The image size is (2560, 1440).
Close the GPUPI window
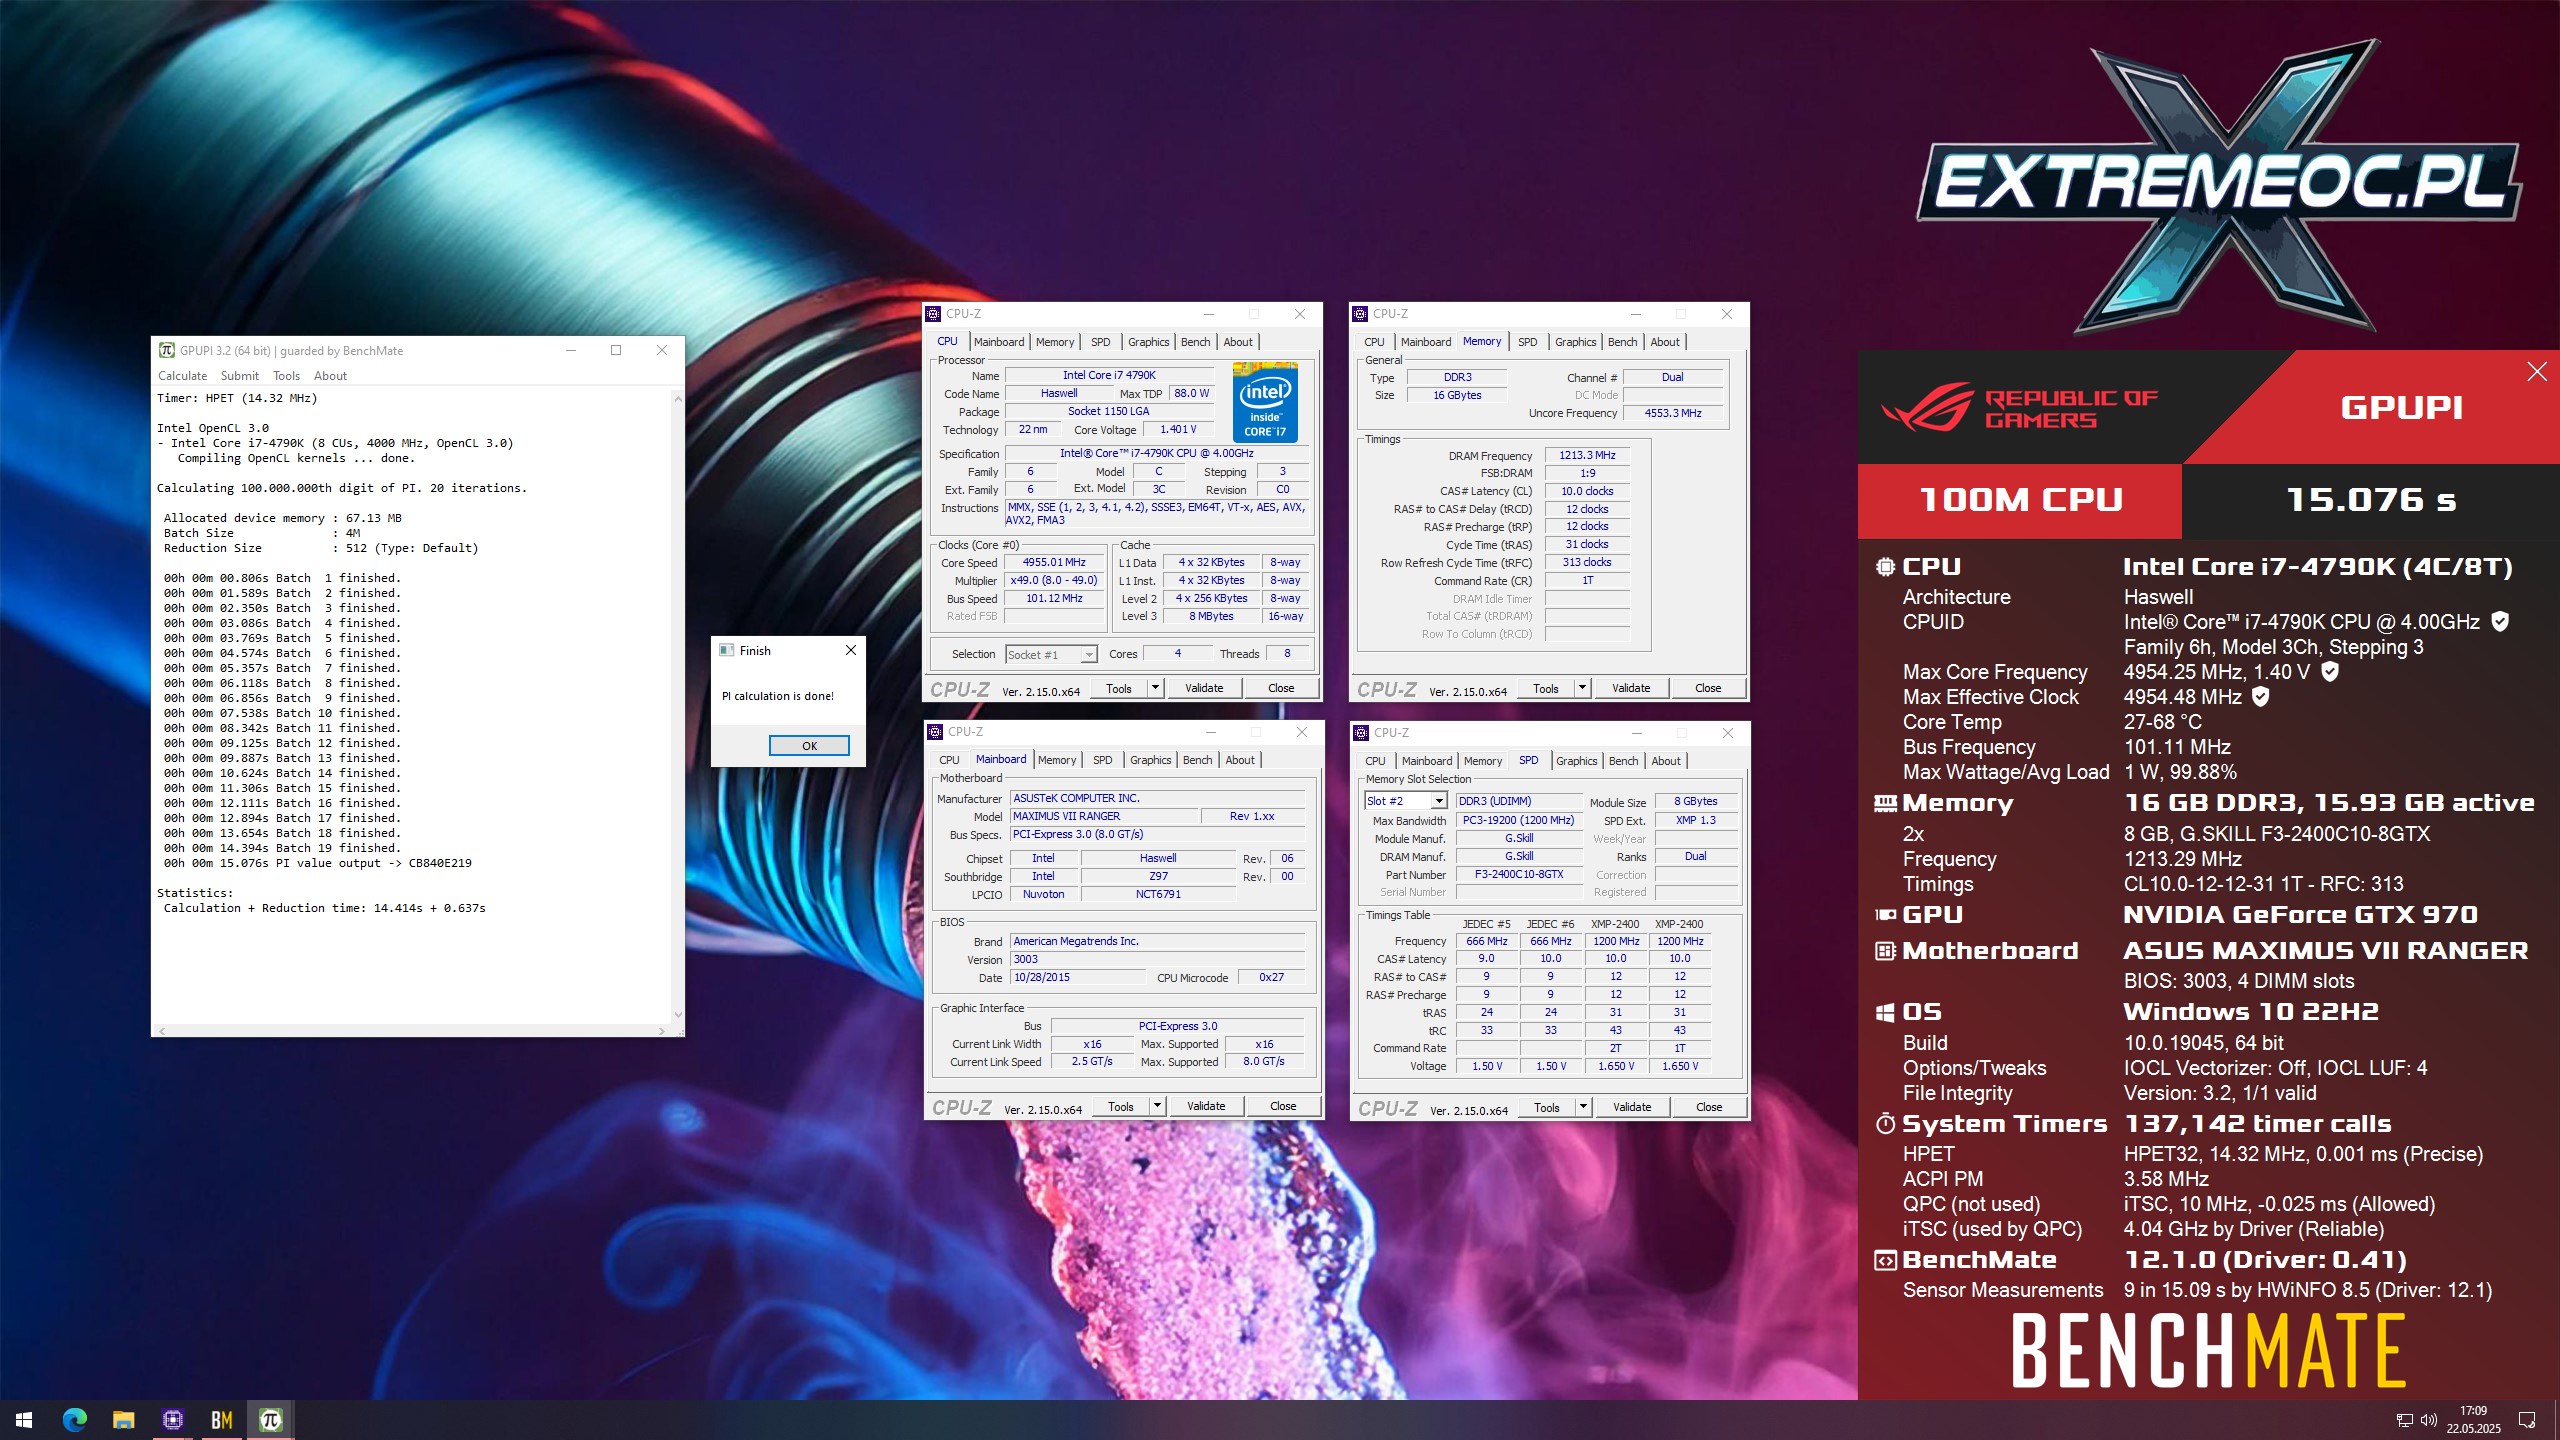pos(661,350)
